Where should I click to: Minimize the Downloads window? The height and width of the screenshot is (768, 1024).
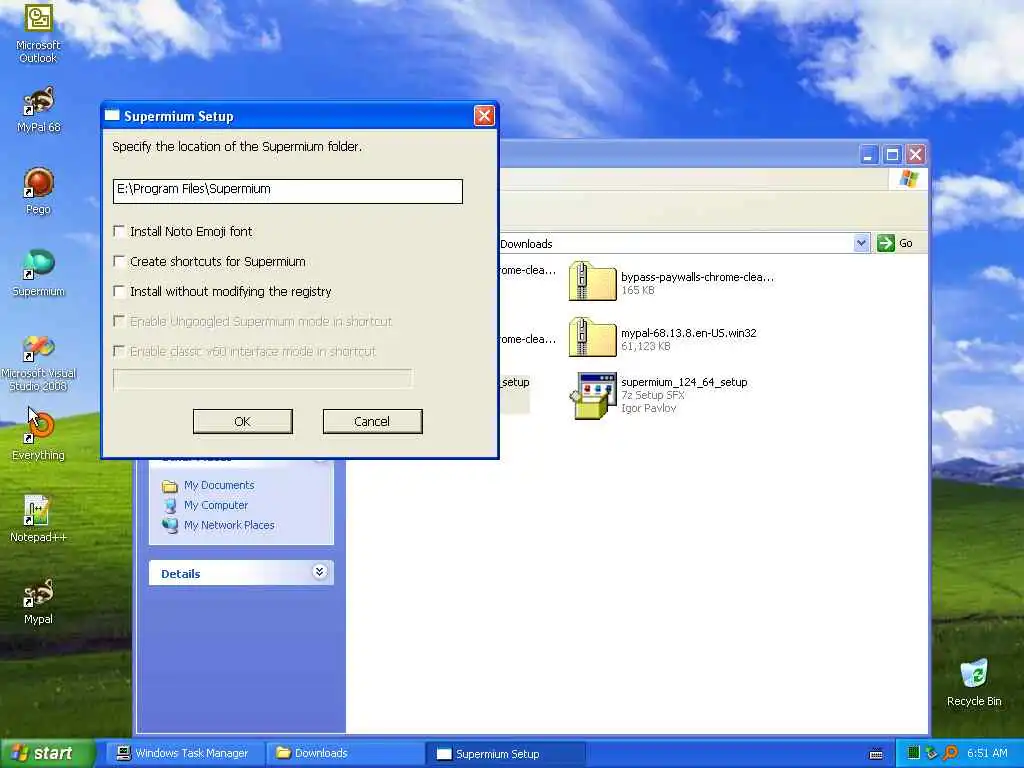point(868,155)
